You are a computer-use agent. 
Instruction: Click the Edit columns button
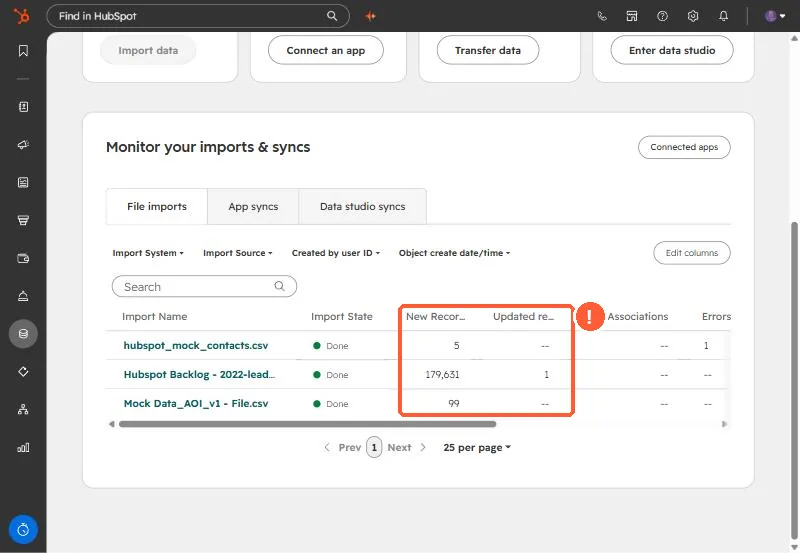[692, 253]
